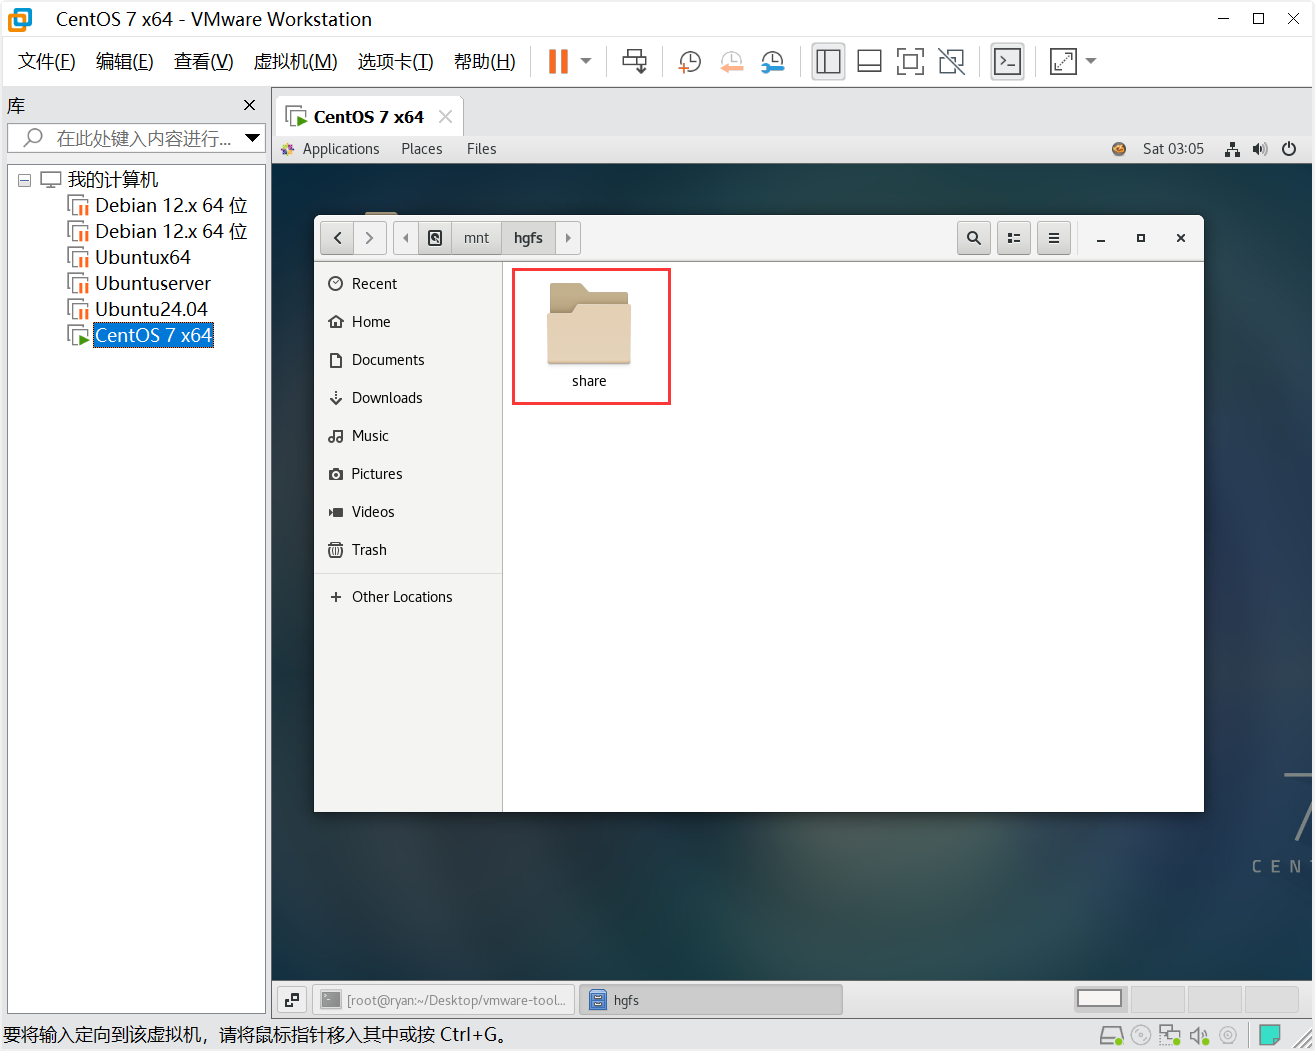Open the 文件(F) menu
Image resolution: width=1315 pixels, height=1051 pixels.
tap(47, 61)
